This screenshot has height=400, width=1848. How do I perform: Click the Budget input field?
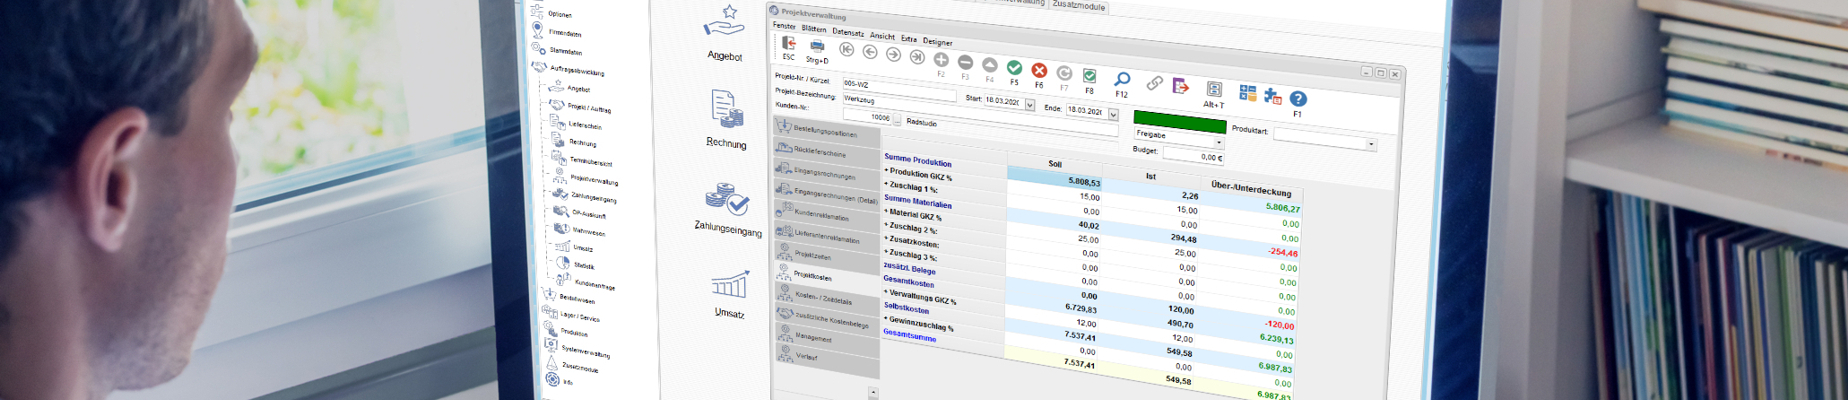pos(1192,156)
